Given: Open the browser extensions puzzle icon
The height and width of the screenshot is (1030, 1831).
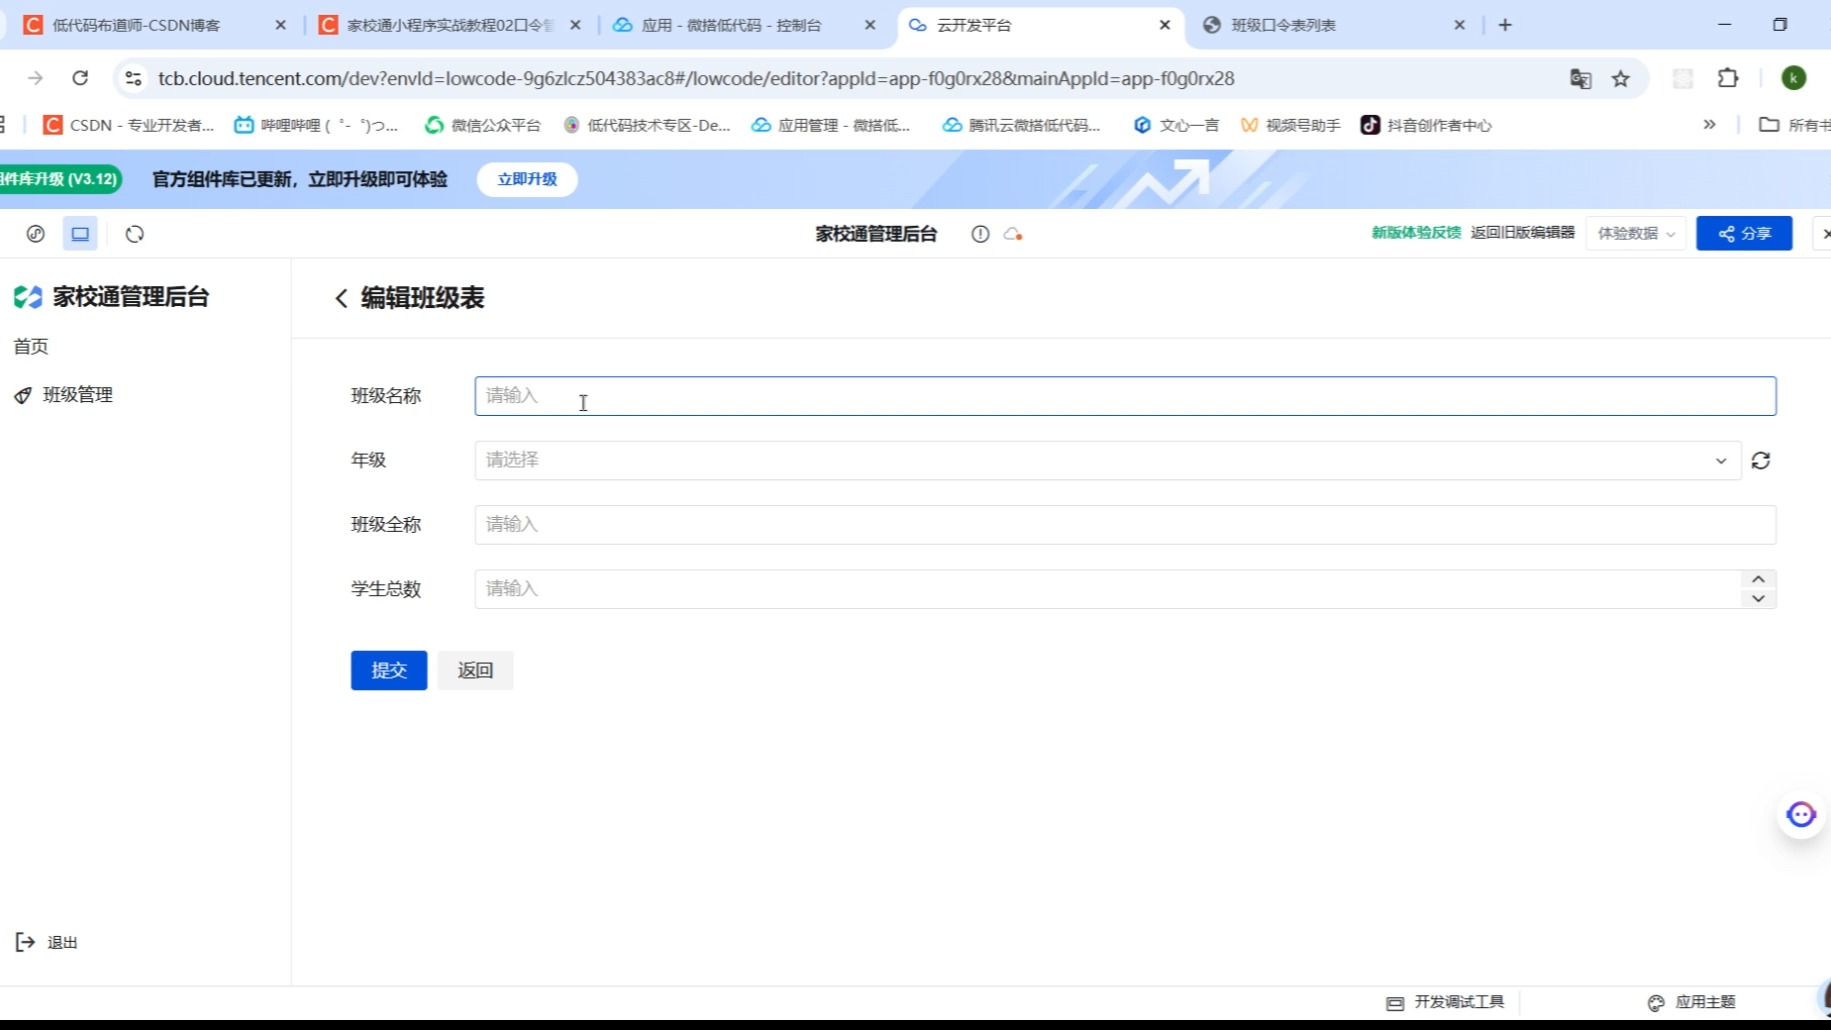Looking at the screenshot, I should (x=1728, y=78).
